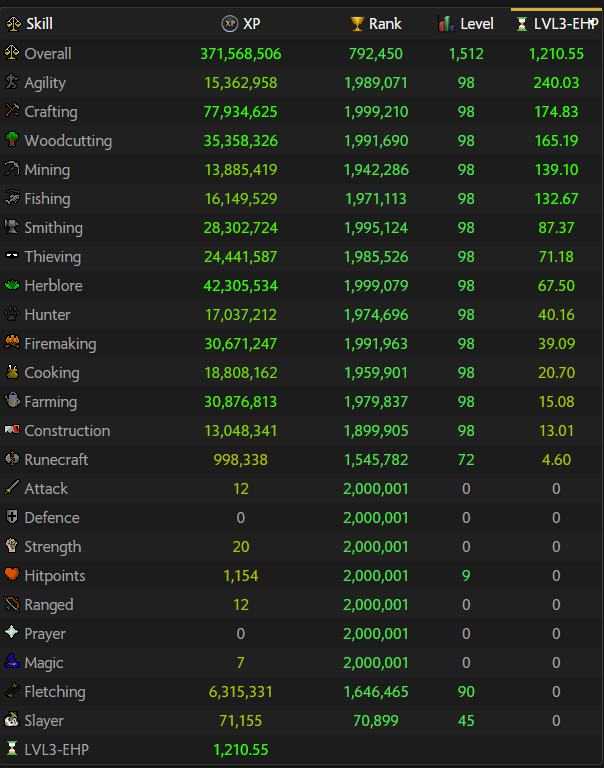The image size is (604, 768).
Task: Click the Defence skill name
Action: coord(52,517)
